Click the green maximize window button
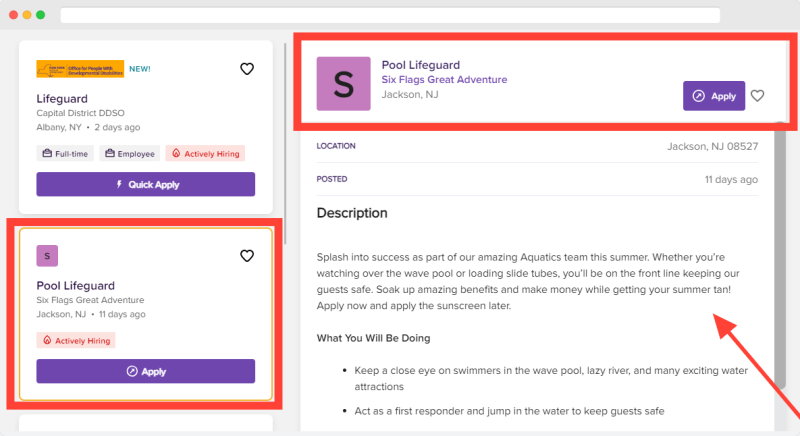The width and height of the screenshot is (800, 436). coord(41,15)
